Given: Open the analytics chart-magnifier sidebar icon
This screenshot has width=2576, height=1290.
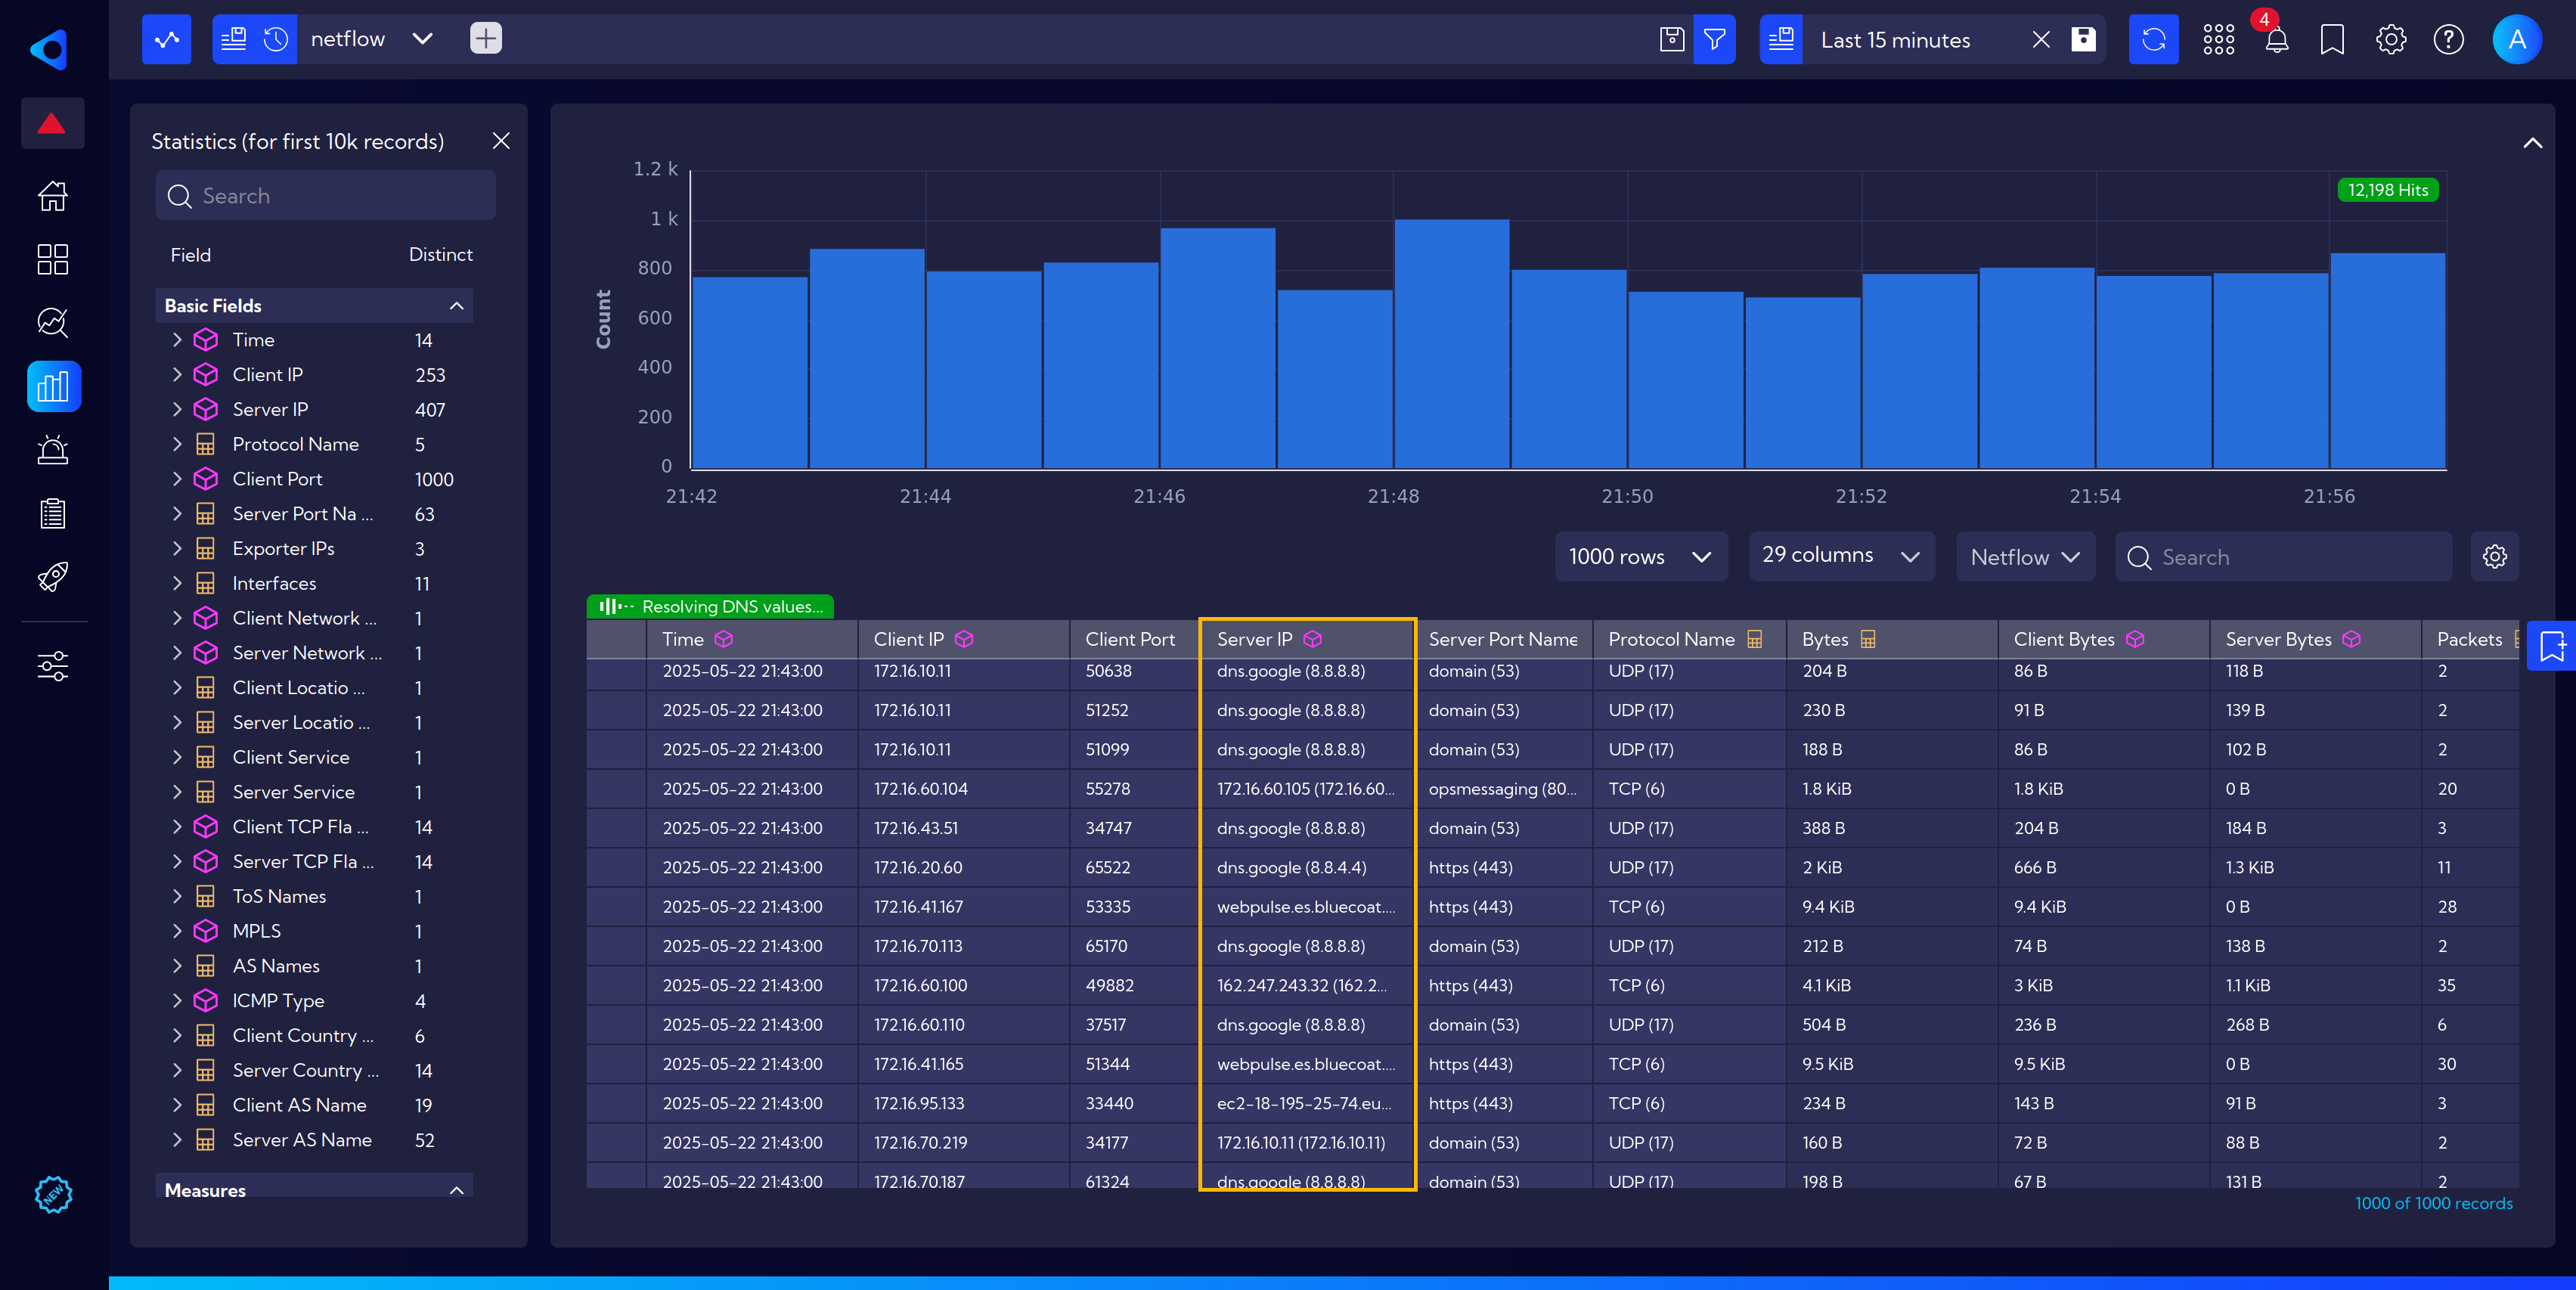Looking at the screenshot, I should 52,322.
